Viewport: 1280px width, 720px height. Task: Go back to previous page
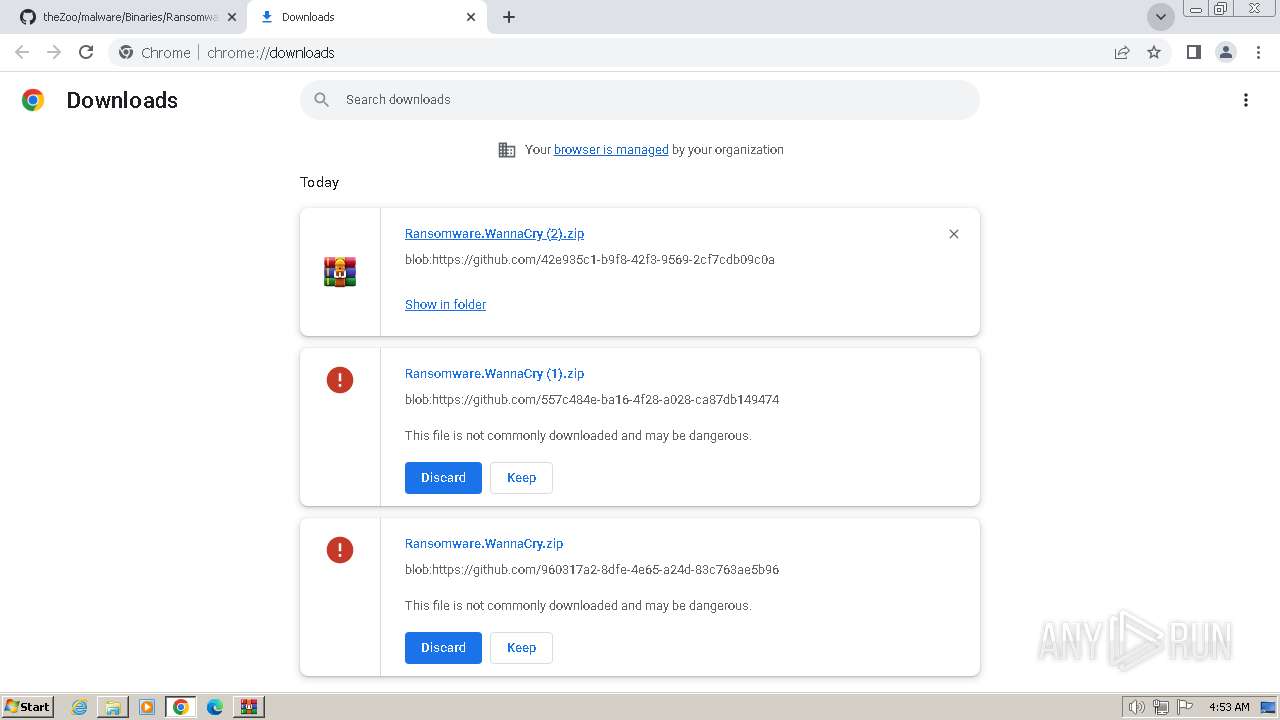click(x=22, y=52)
